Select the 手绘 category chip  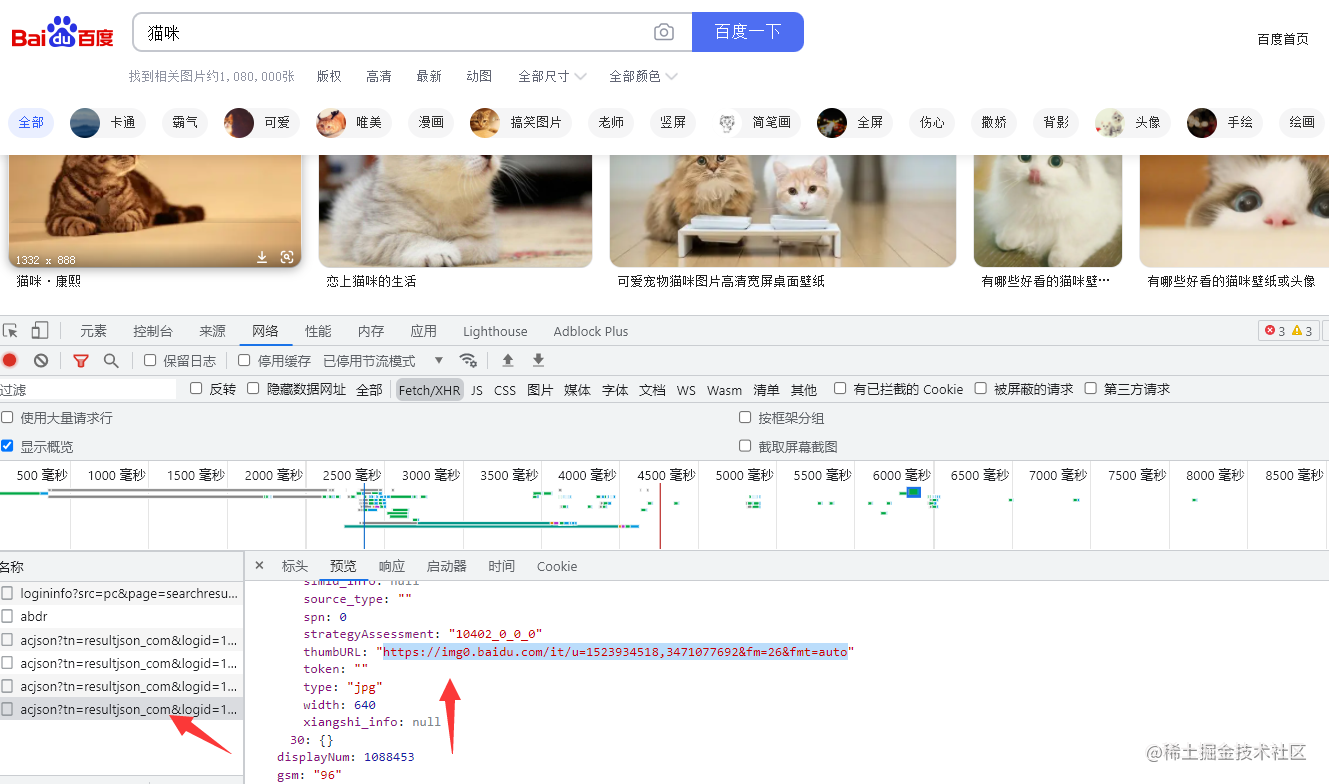[x=1225, y=122]
